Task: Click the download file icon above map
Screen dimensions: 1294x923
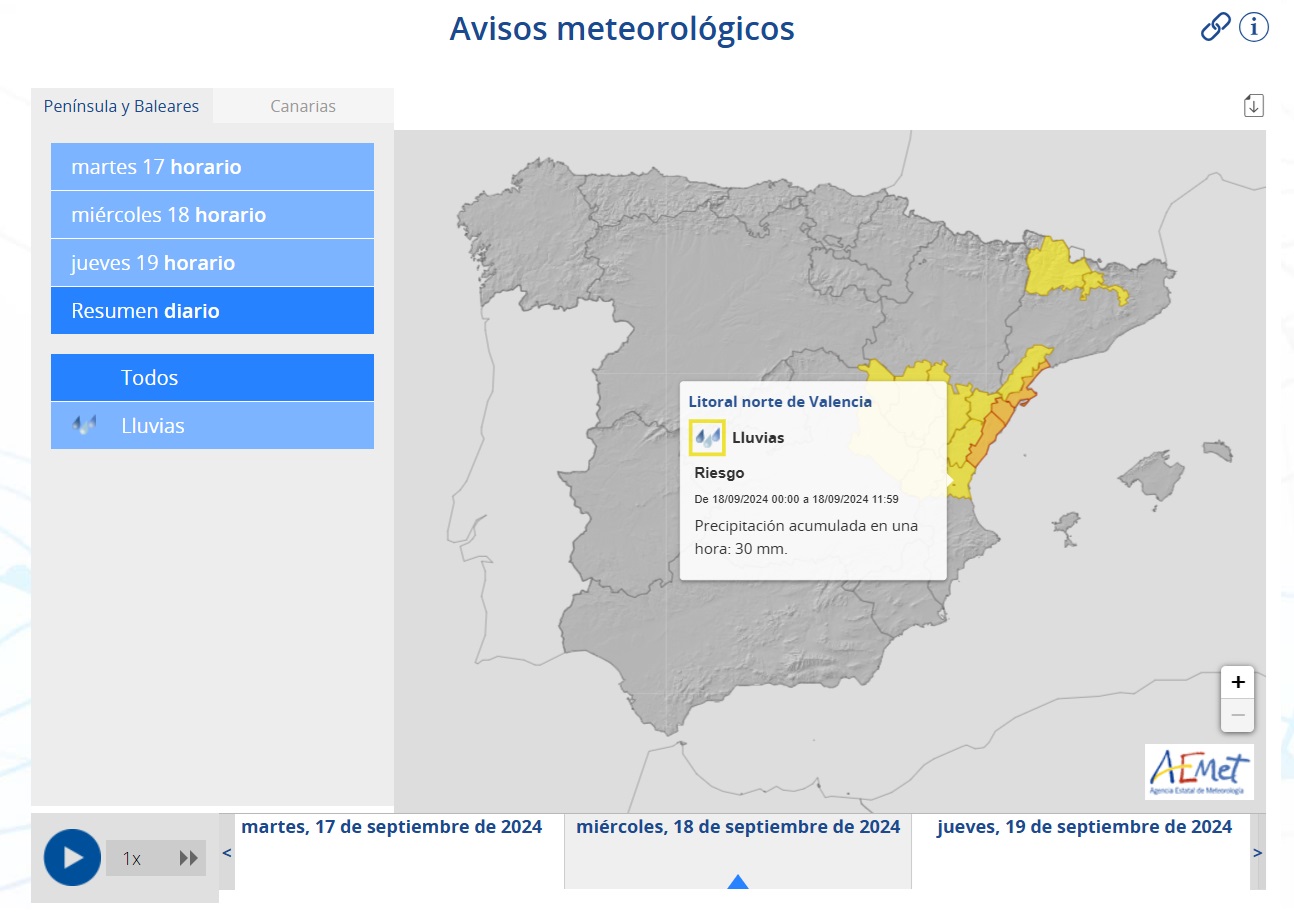Action: pyautogui.click(x=1253, y=105)
